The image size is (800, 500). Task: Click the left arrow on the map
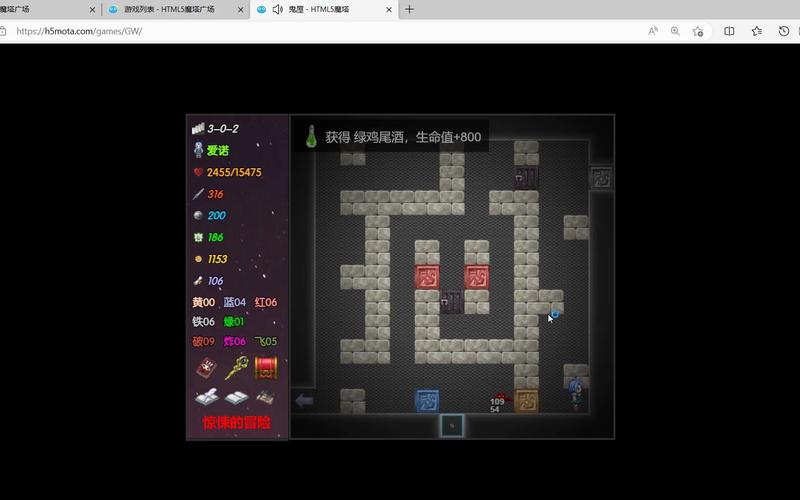(x=304, y=401)
